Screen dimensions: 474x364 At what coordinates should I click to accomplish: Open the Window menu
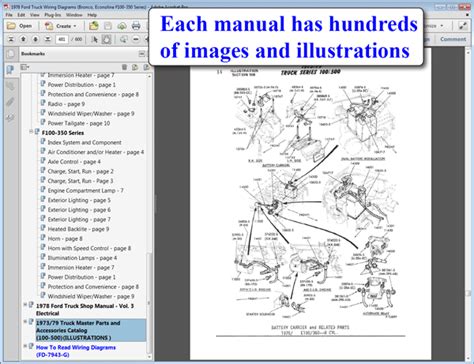[x=74, y=15]
